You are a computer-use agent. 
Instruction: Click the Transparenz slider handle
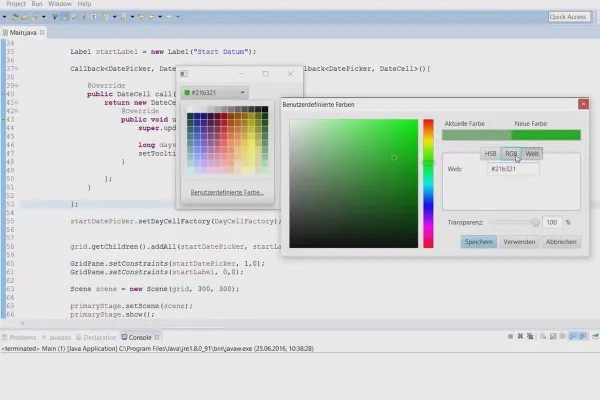coord(536,222)
